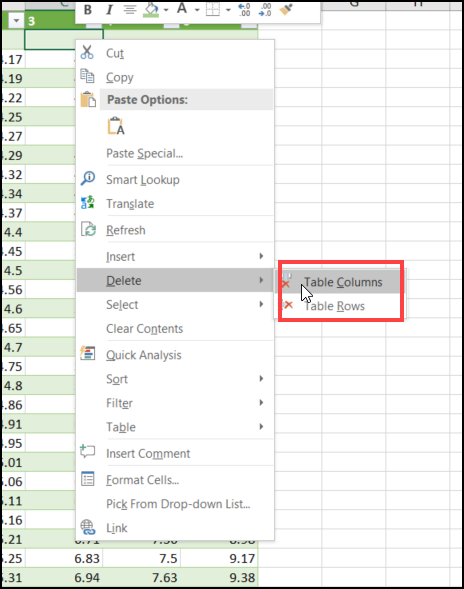Viewport: 464px width, 589px height.
Task: Expand Table submenu arrow
Action: point(261,427)
